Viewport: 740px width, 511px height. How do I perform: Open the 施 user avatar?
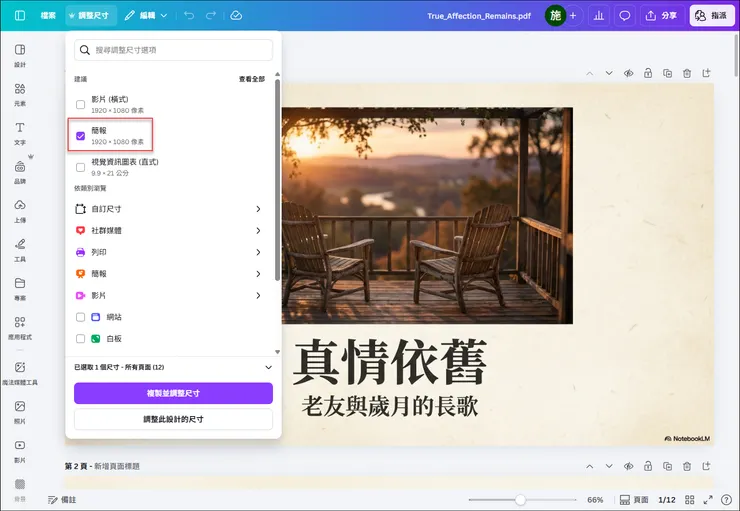[555, 16]
